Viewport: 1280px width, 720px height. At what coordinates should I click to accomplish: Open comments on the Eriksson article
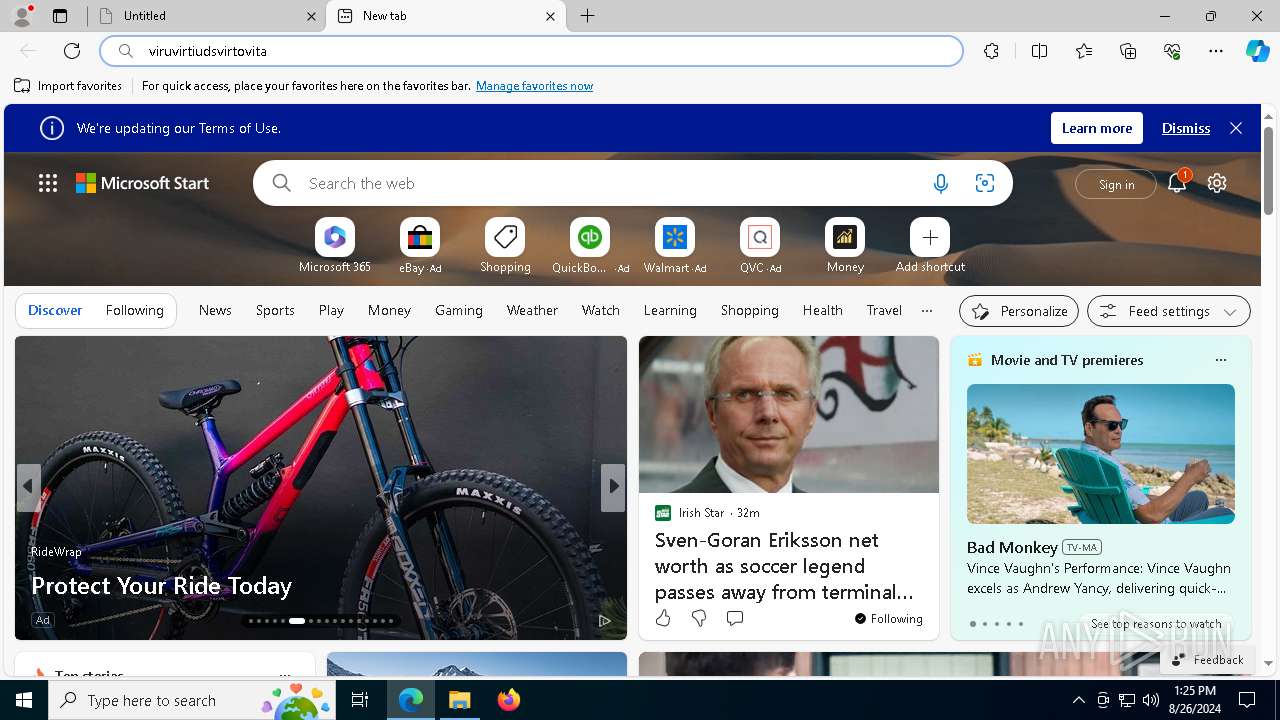coord(735,619)
